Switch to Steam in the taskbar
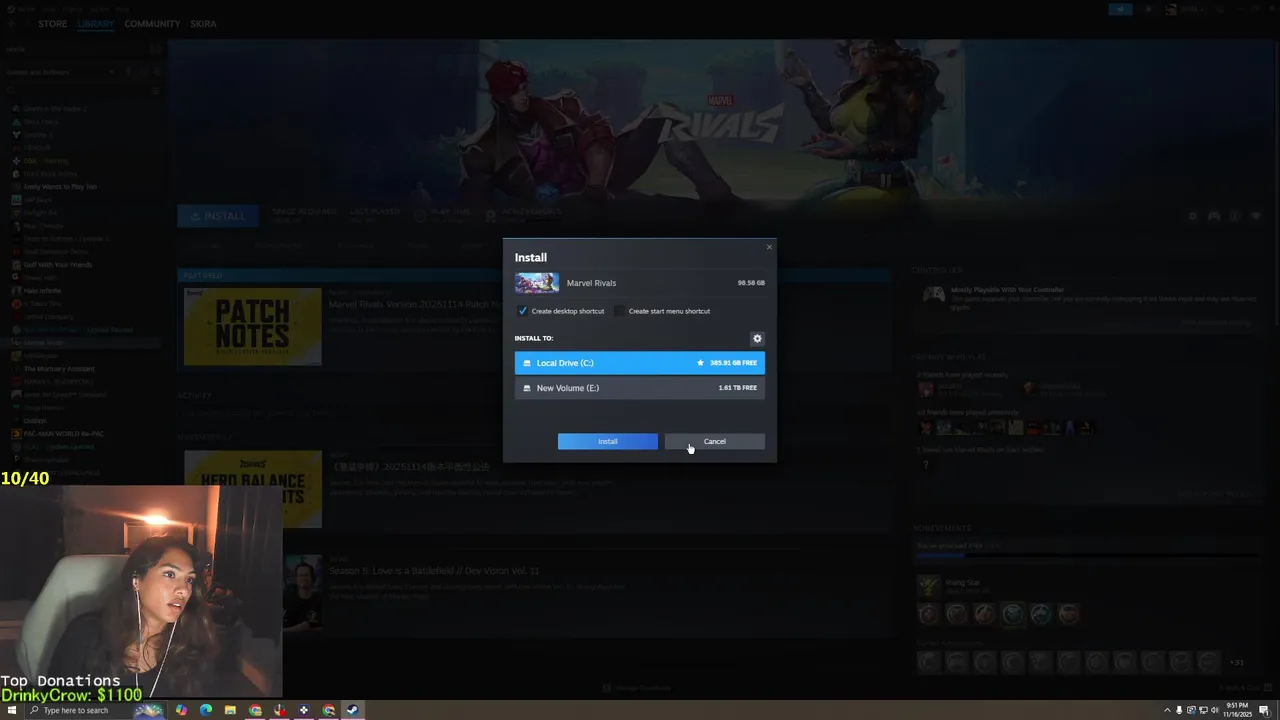The height and width of the screenshot is (720, 1280). coord(352,710)
